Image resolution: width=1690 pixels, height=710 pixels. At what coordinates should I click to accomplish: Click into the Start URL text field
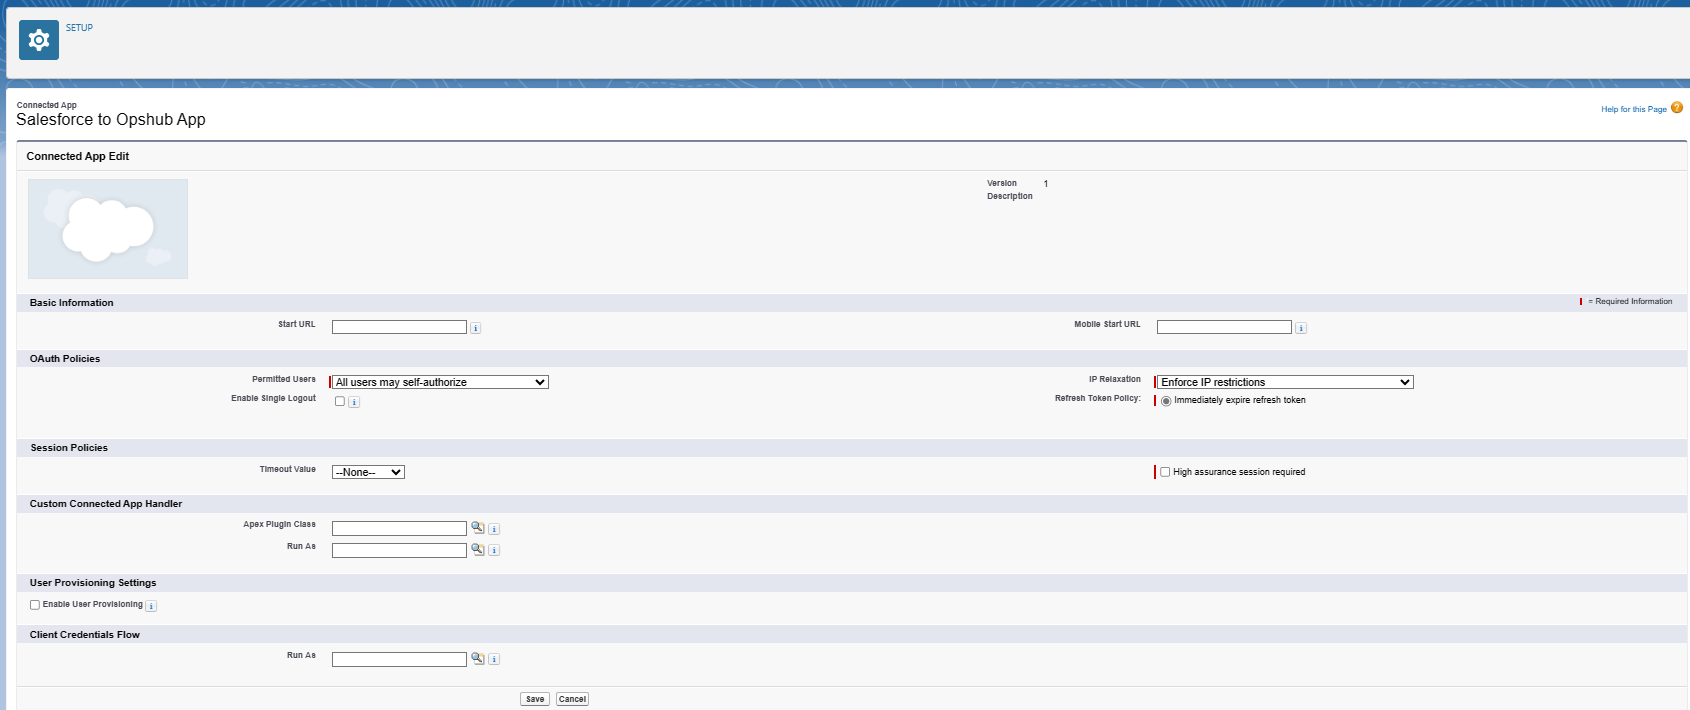click(399, 327)
